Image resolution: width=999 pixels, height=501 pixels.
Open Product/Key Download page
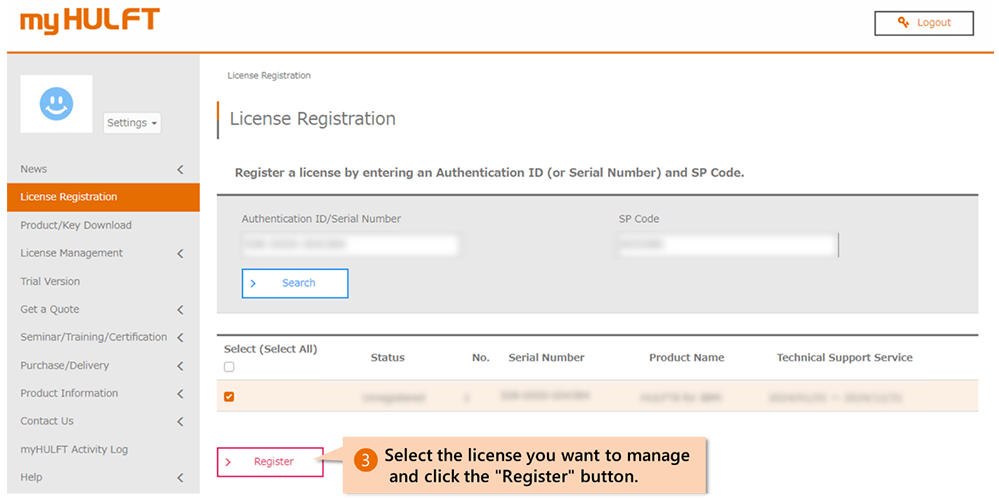click(76, 226)
